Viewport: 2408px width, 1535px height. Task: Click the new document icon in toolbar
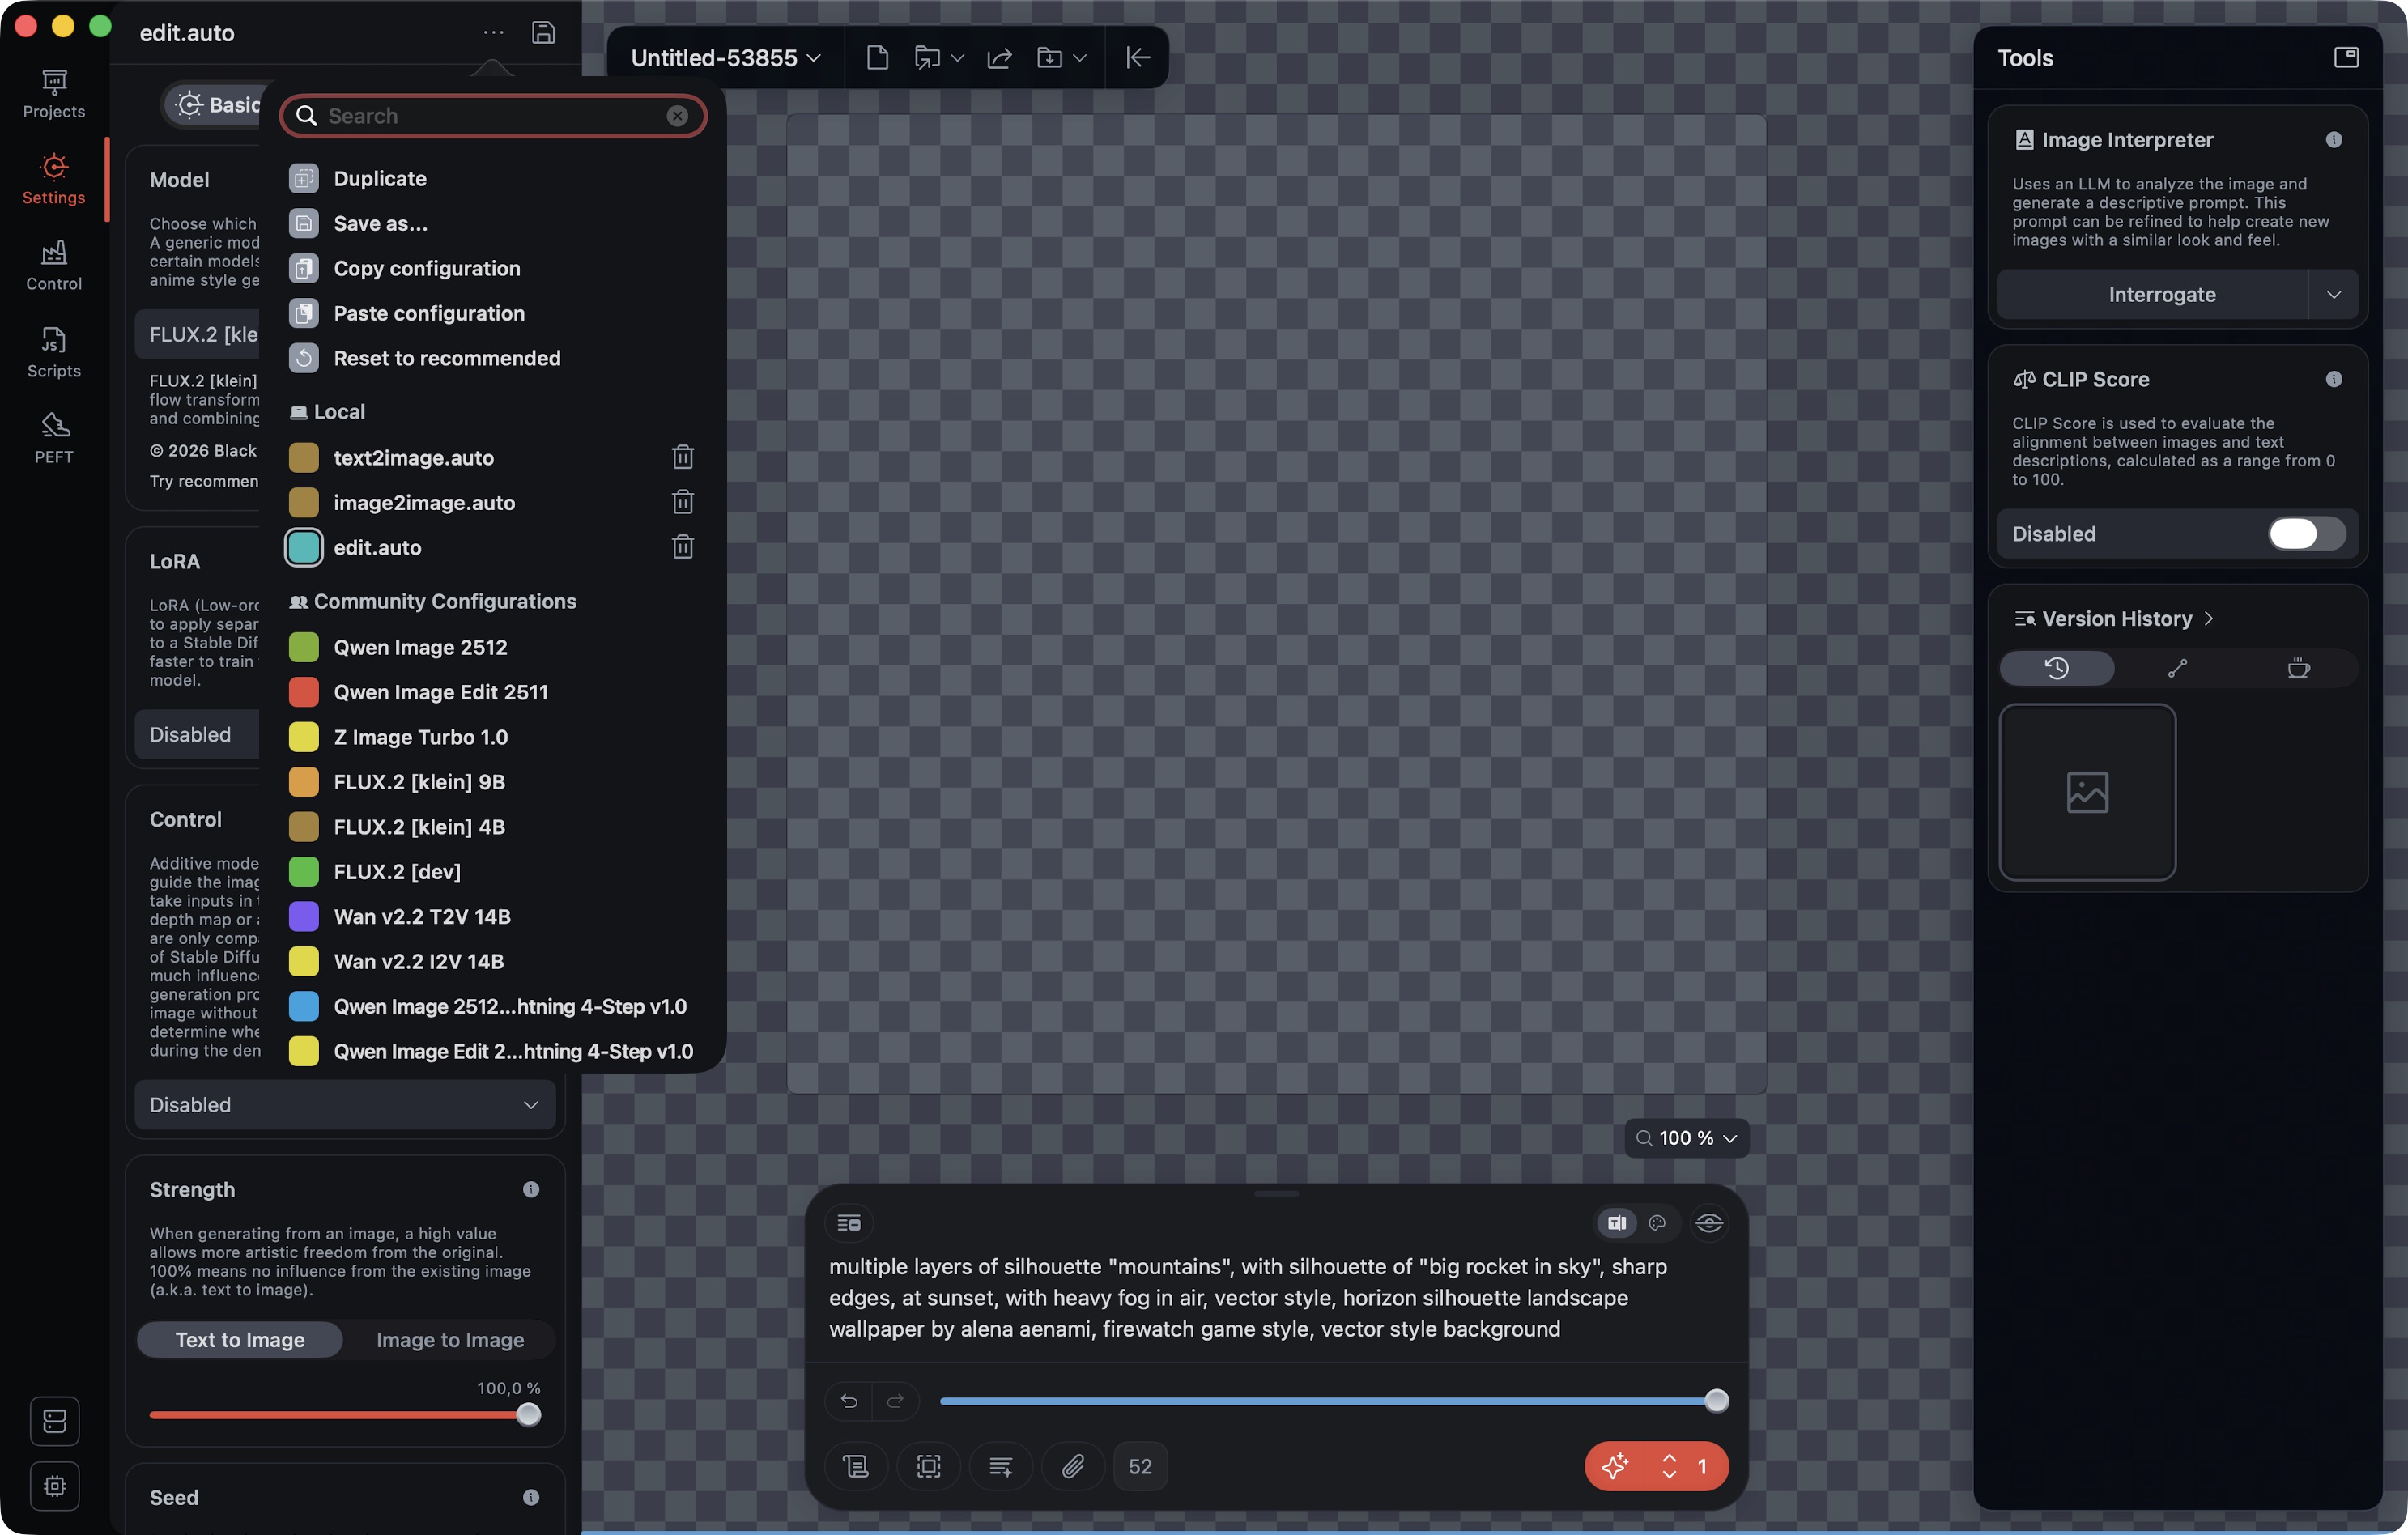[877, 58]
